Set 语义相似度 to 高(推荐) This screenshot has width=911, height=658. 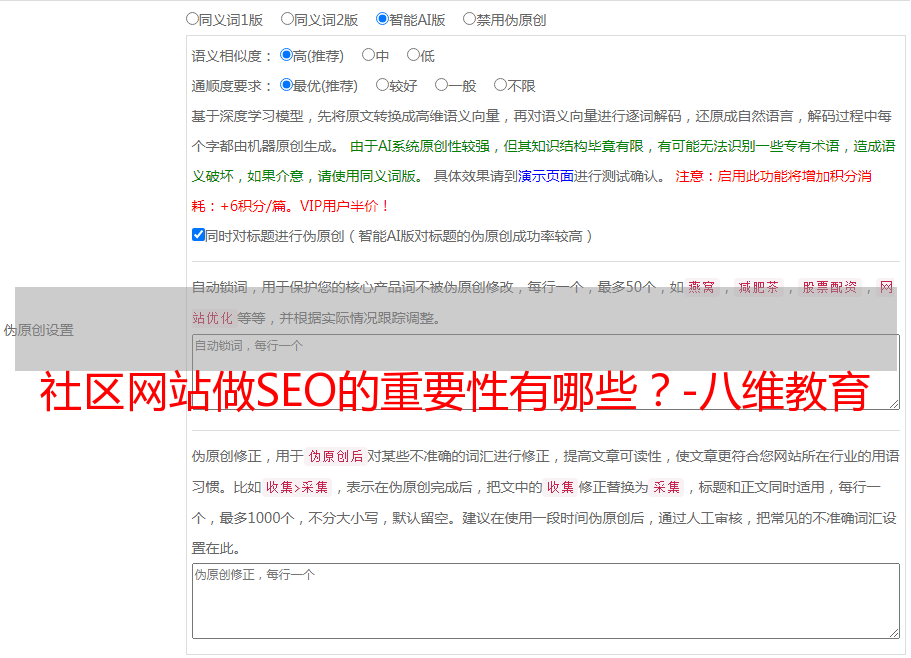coord(286,55)
